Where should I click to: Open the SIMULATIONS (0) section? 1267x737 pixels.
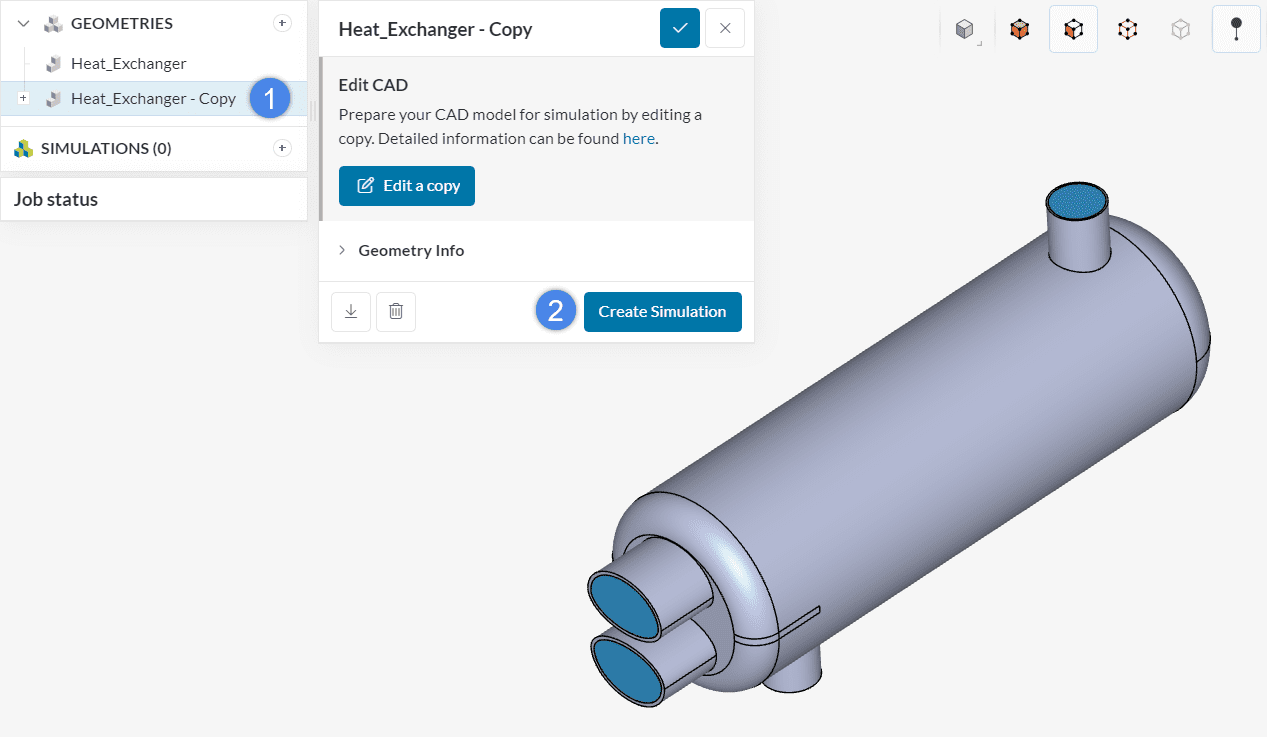(105, 148)
